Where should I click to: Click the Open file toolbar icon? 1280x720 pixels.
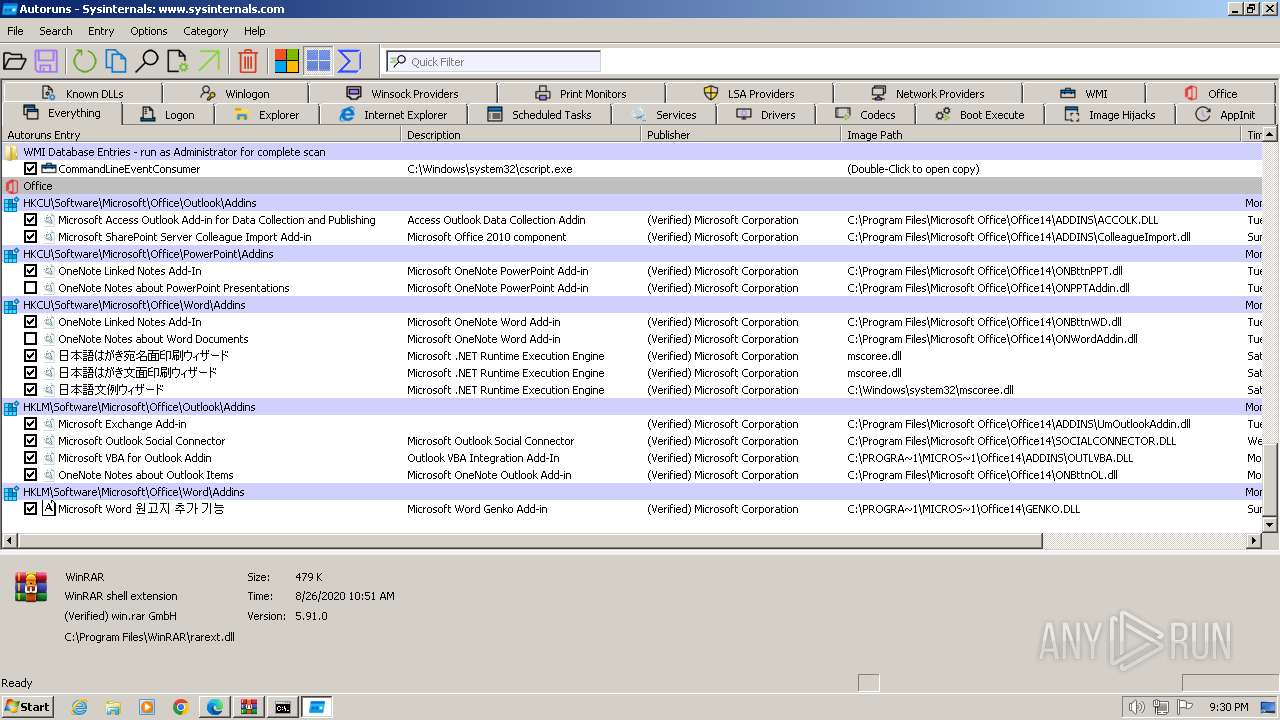coord(14,61)
